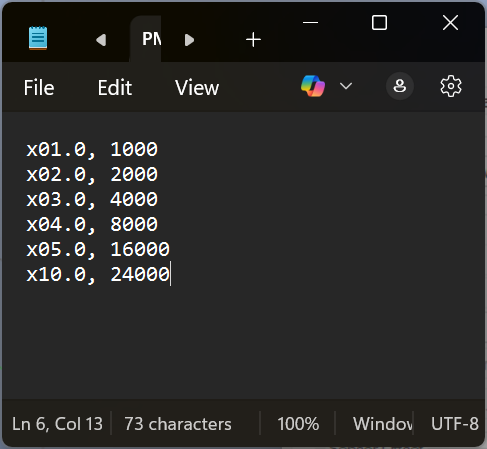487x449 pixels.
Task: Click the Windows line ending indicator
Action: pos(382,424)
